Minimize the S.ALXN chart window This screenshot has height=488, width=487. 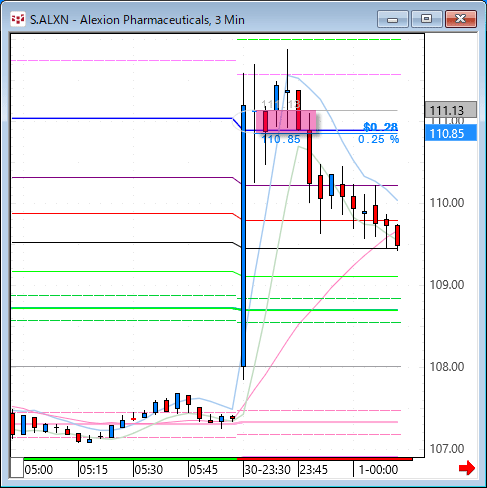[x=393, y=19]
